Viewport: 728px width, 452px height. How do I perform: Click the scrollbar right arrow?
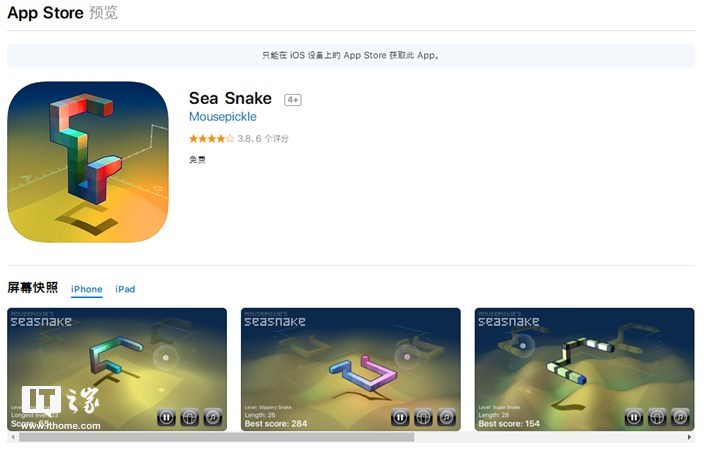pyautogui.click(x=689, y=437)
